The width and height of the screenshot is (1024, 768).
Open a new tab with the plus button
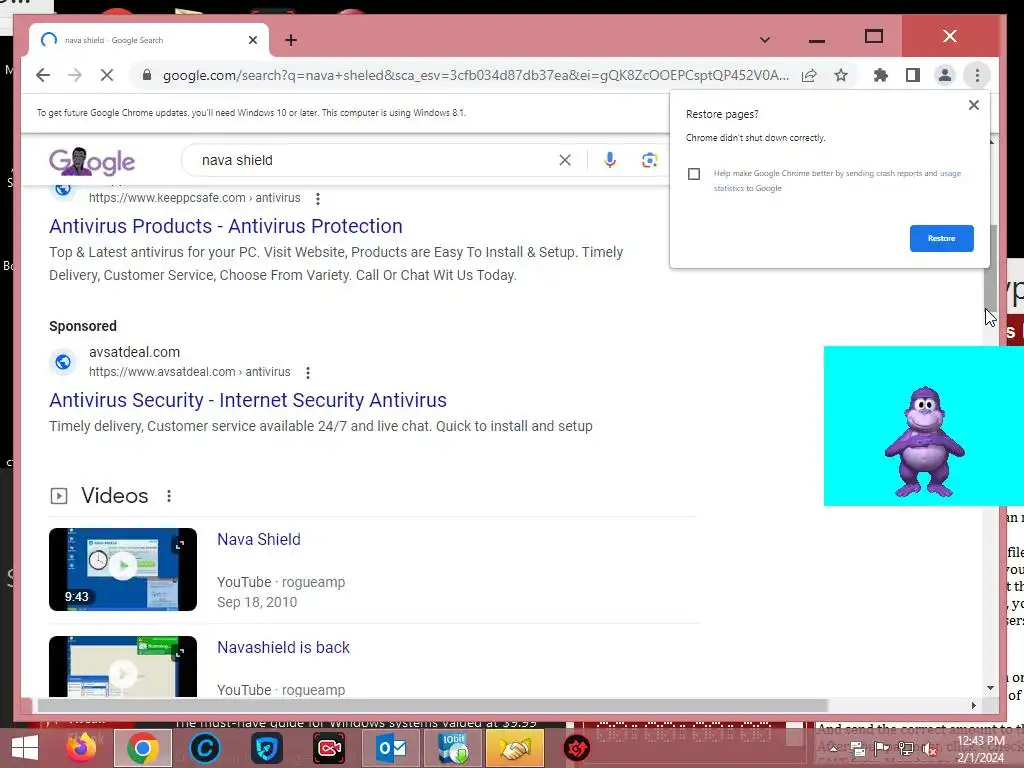[291, 40]
